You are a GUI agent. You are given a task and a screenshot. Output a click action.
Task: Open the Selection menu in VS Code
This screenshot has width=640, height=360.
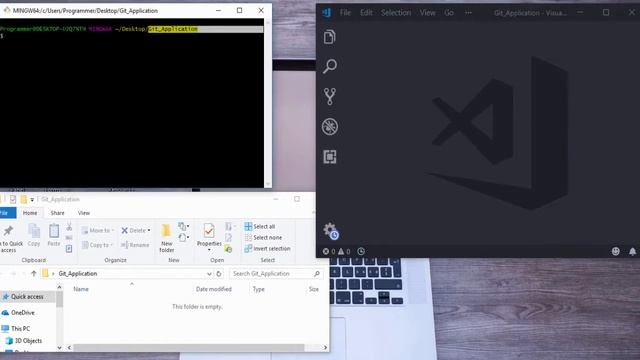(396, 13)
